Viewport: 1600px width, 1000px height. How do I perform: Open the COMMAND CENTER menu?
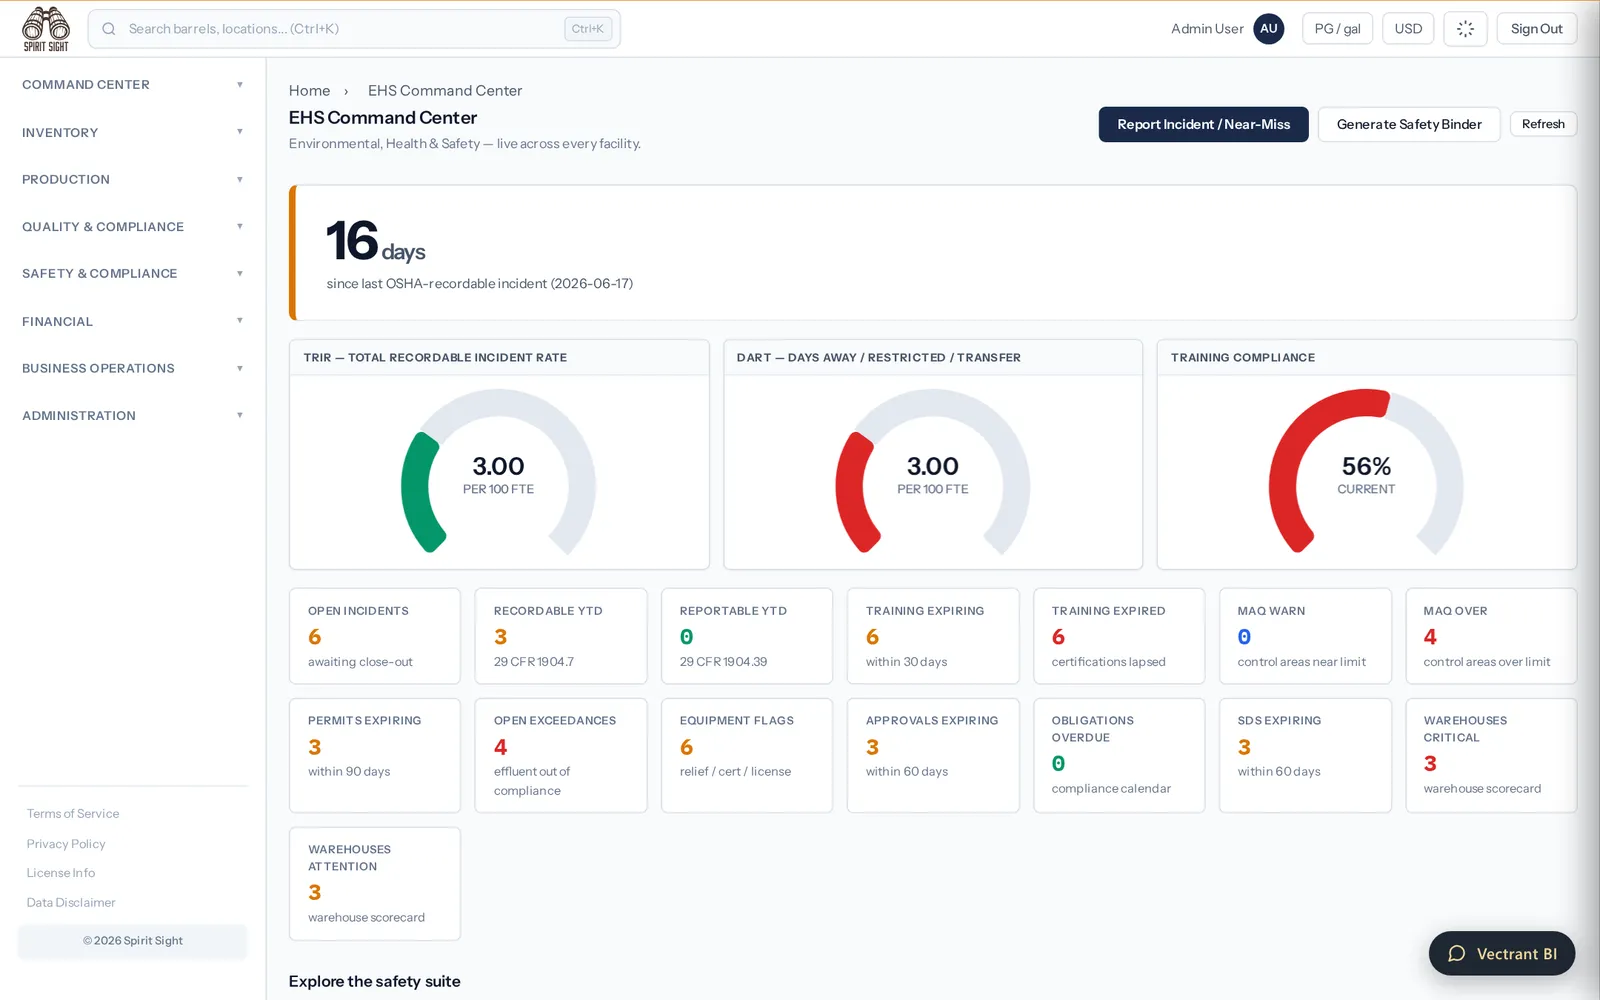coord(132,85)
